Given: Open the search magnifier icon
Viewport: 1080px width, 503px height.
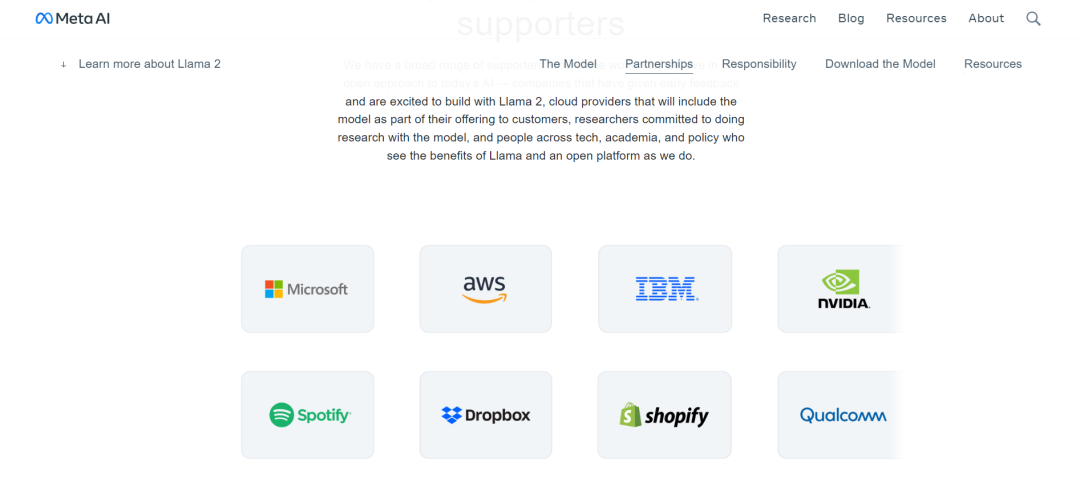Looking at the screenshot, I should pyautogui.click(x=1033, y=19).
